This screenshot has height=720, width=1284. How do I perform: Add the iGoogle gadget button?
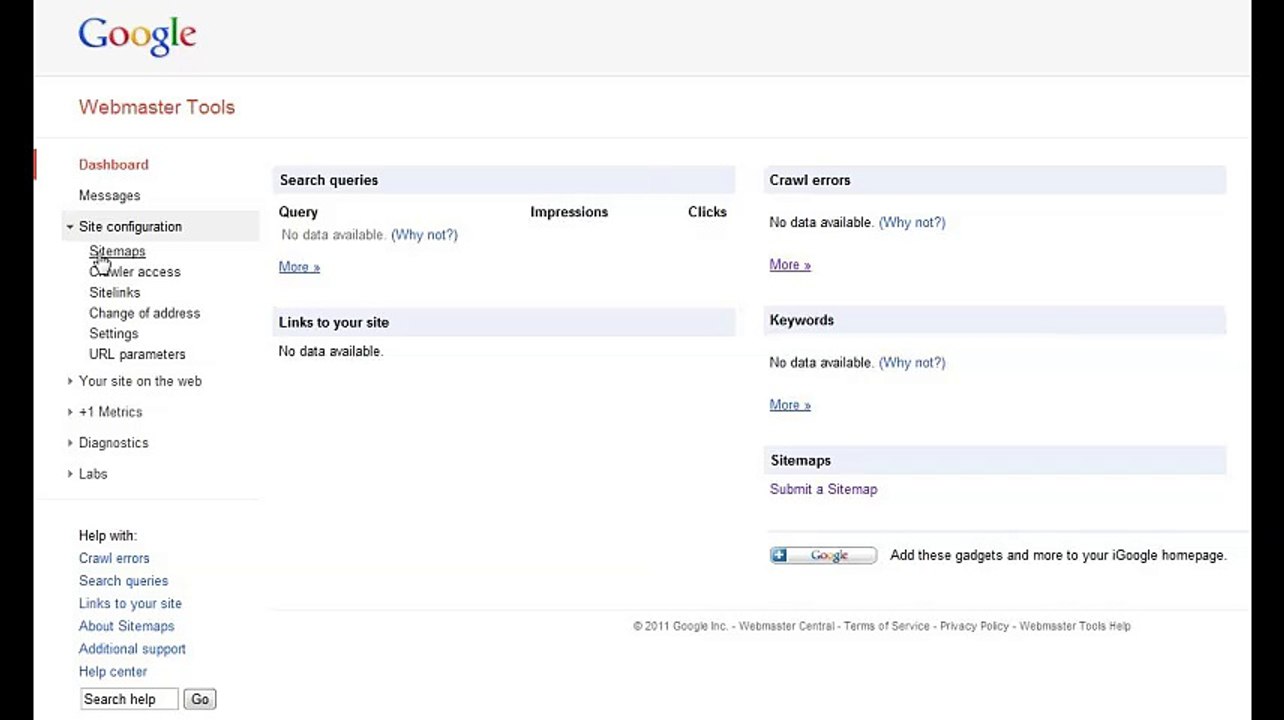click(823, 555)
